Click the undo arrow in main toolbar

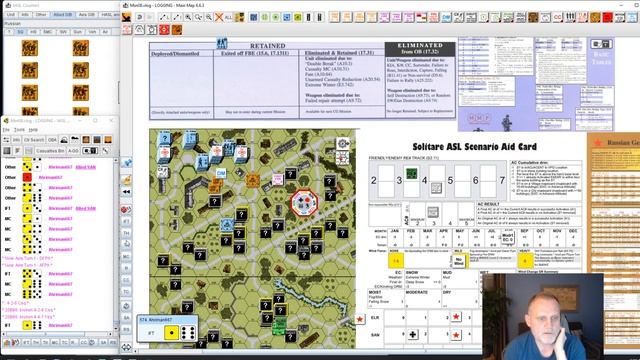pos(140,17)
